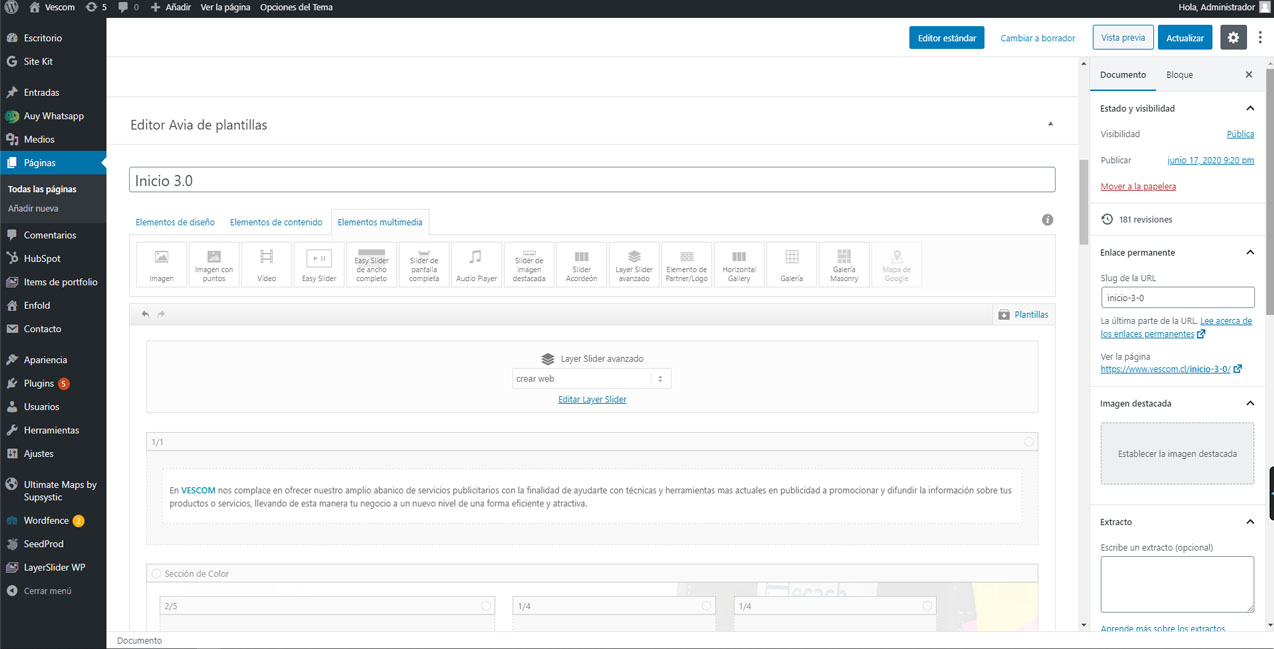The width and height of the screenshot is (1274, 649).
Task: Add an Imagen element
Action: tap(161, 264)
